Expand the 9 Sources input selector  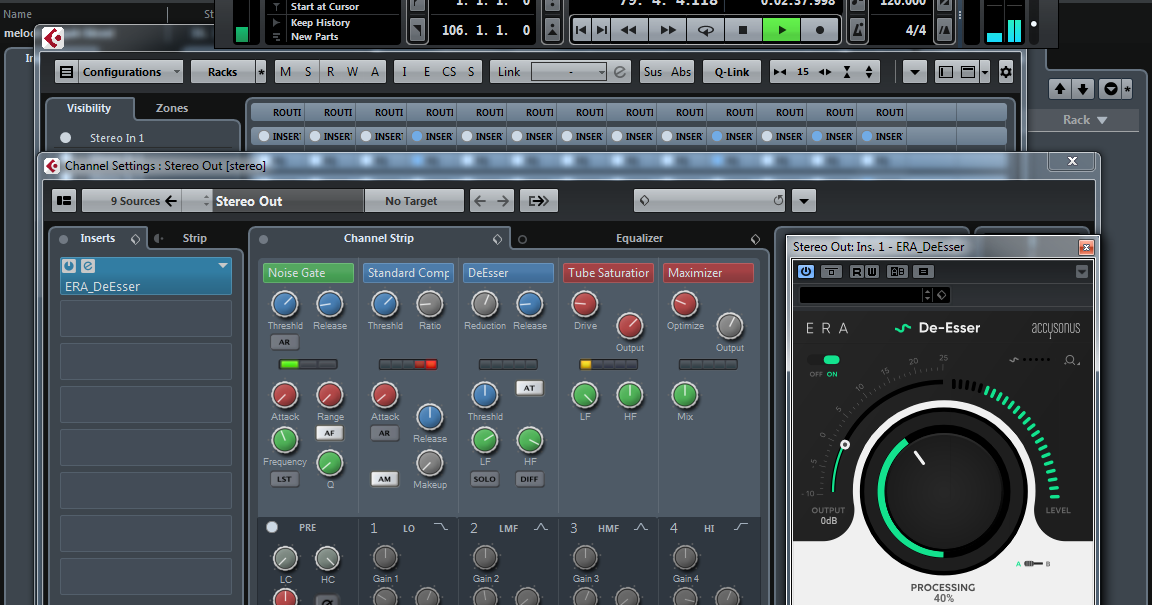[x=133, y=200]
